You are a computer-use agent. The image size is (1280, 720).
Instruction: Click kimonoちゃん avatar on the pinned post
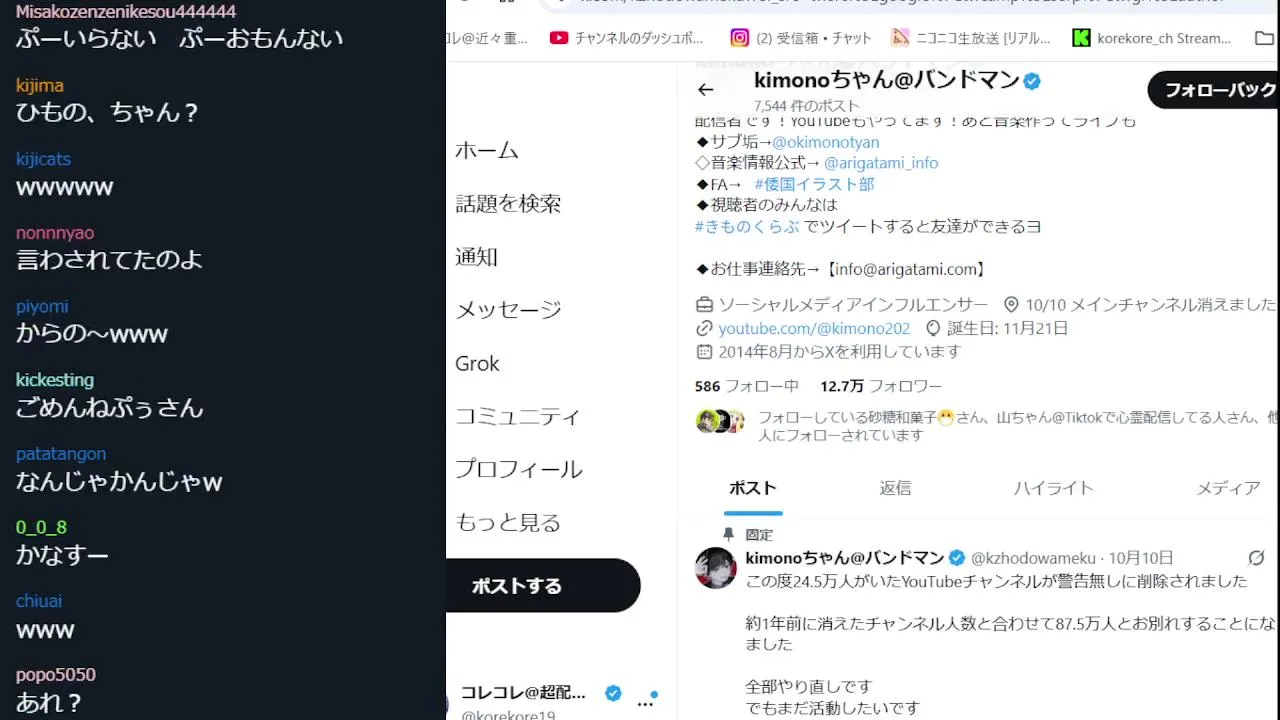pos(716,568)
